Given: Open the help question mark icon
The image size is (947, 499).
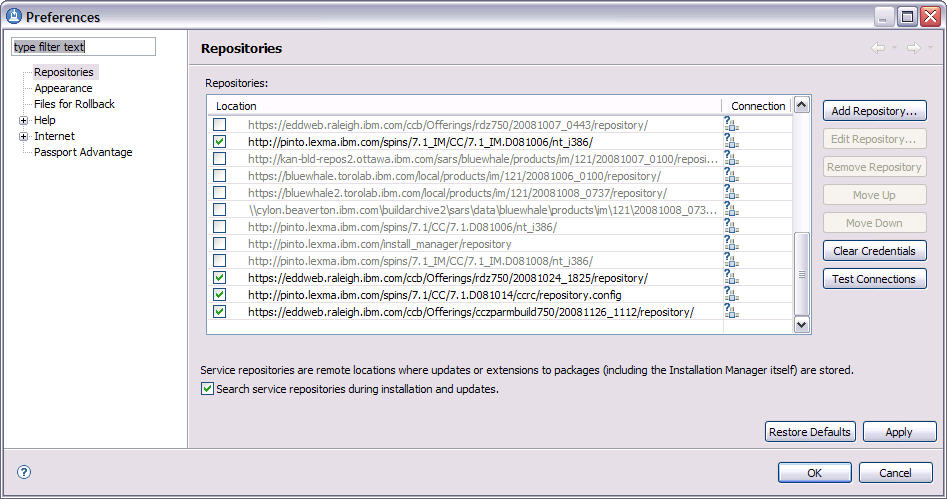Looking at the screenshot, I should [x=24, y=472].
